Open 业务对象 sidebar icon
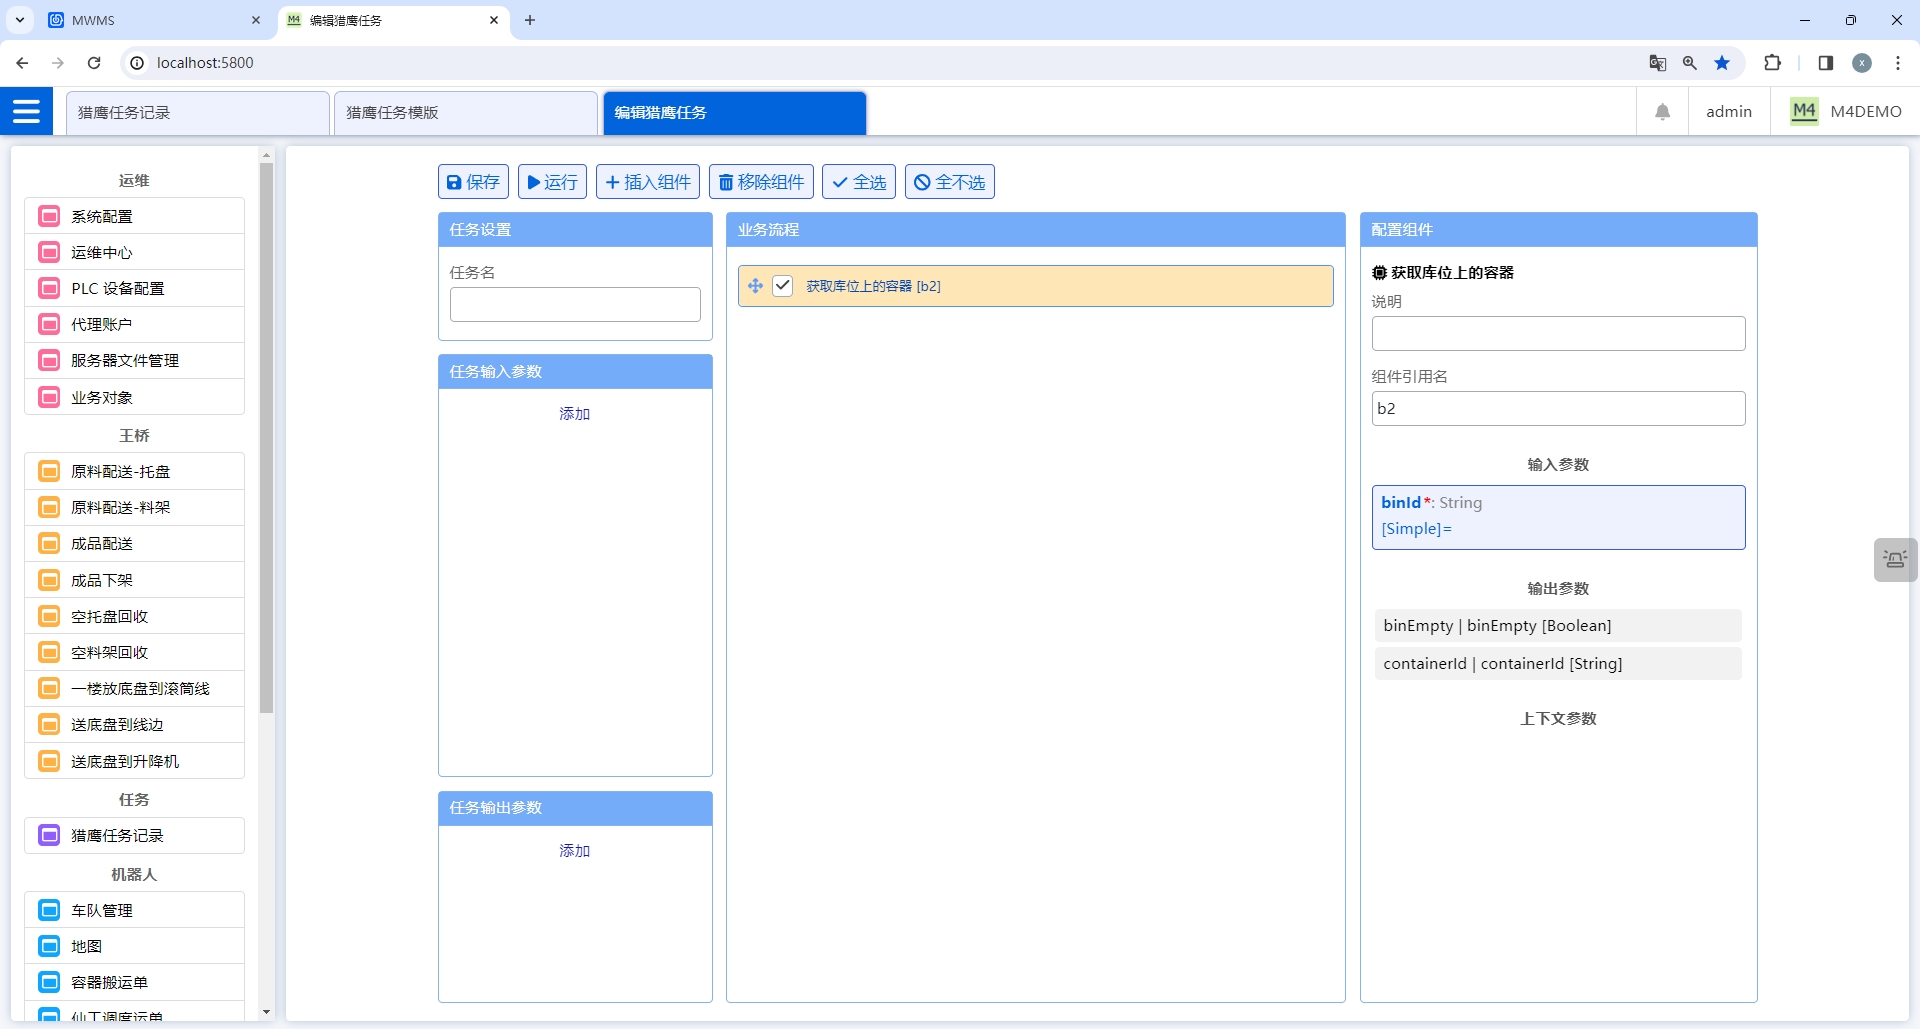Viewport: 1920px width, 1029px height. [49, 397]
